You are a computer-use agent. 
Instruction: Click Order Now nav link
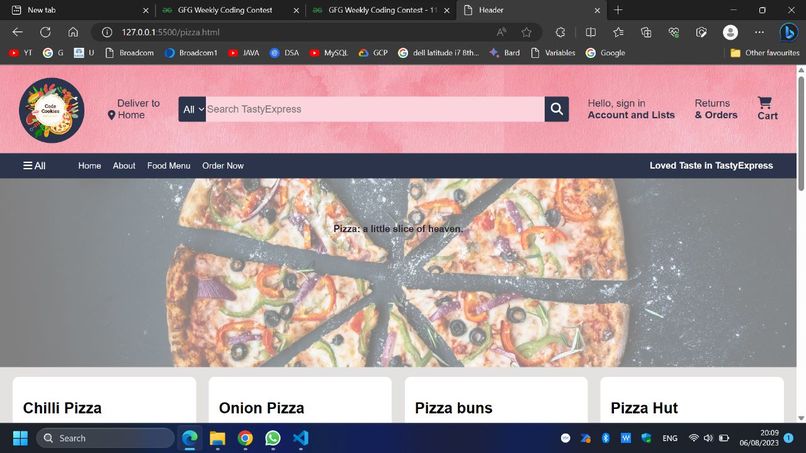[x=223, y=166]
